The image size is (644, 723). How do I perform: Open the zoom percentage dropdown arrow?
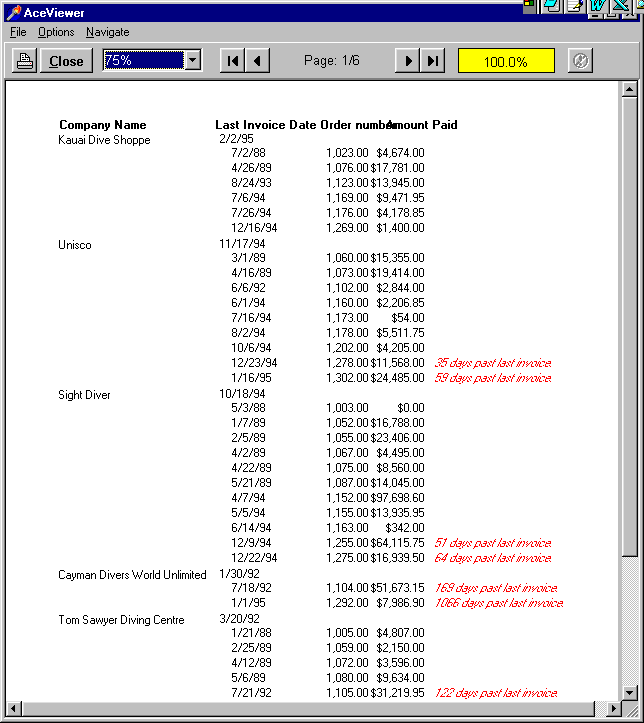click(193, 60)
